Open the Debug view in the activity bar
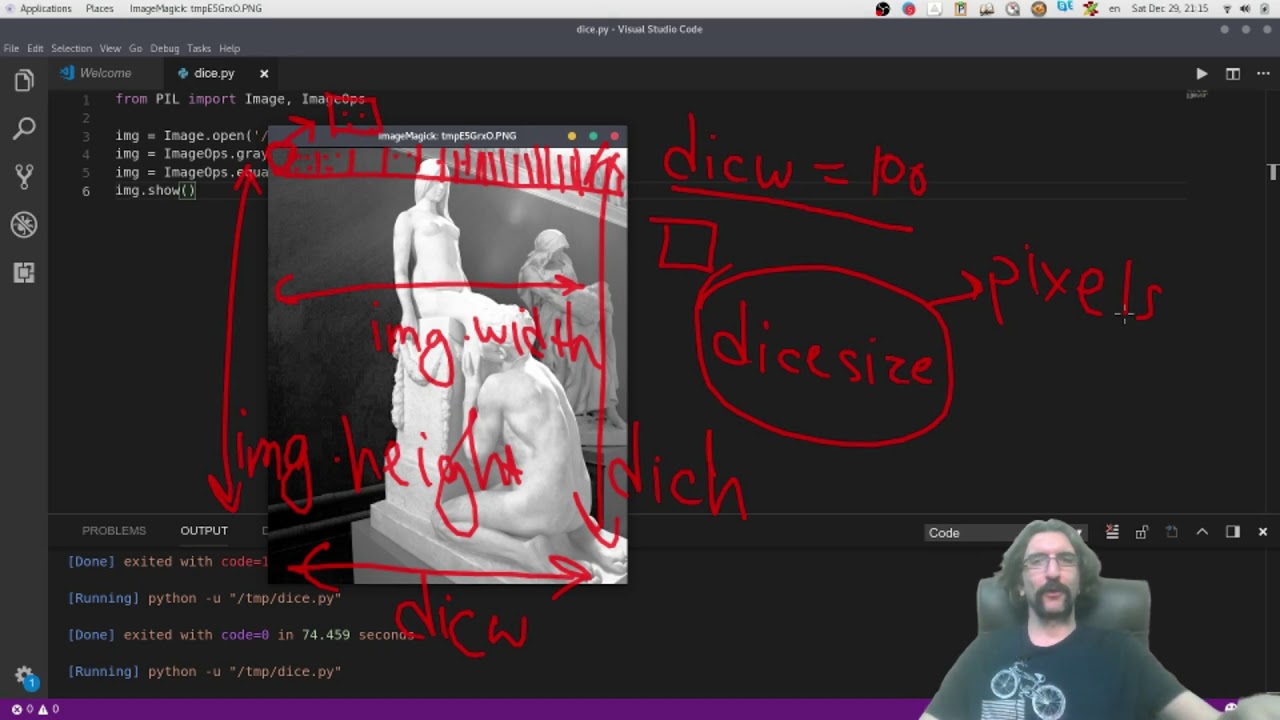 pyautogui.click(x=24, y=224)
